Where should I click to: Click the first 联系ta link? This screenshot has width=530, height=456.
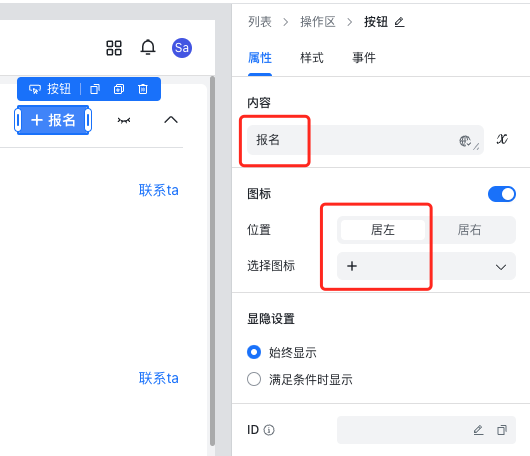click(159, 190)
